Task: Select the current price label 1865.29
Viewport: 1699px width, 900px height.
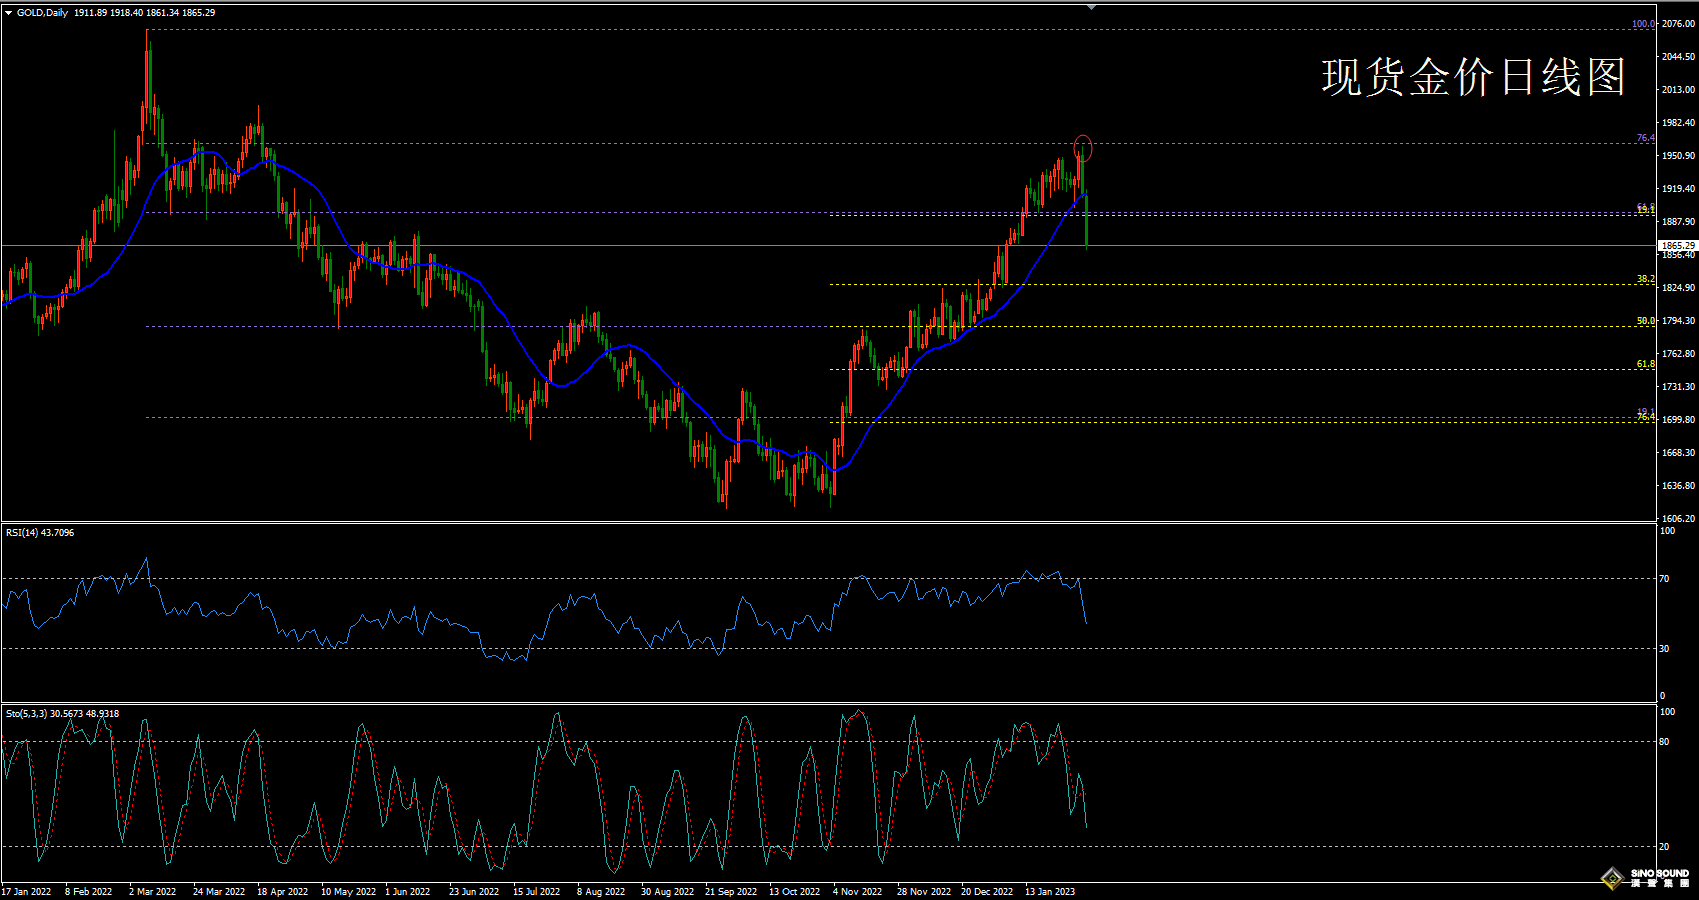Action: tap(1677, 245)
